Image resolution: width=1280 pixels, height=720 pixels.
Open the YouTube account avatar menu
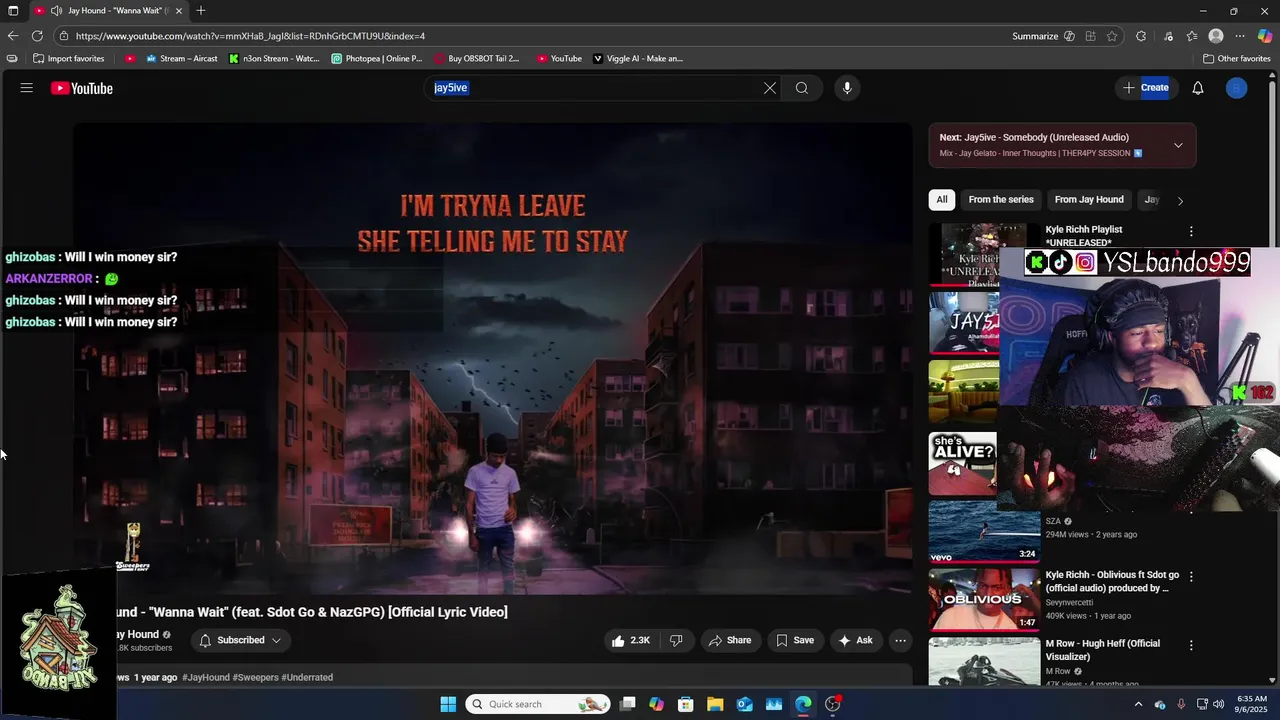1237,88
